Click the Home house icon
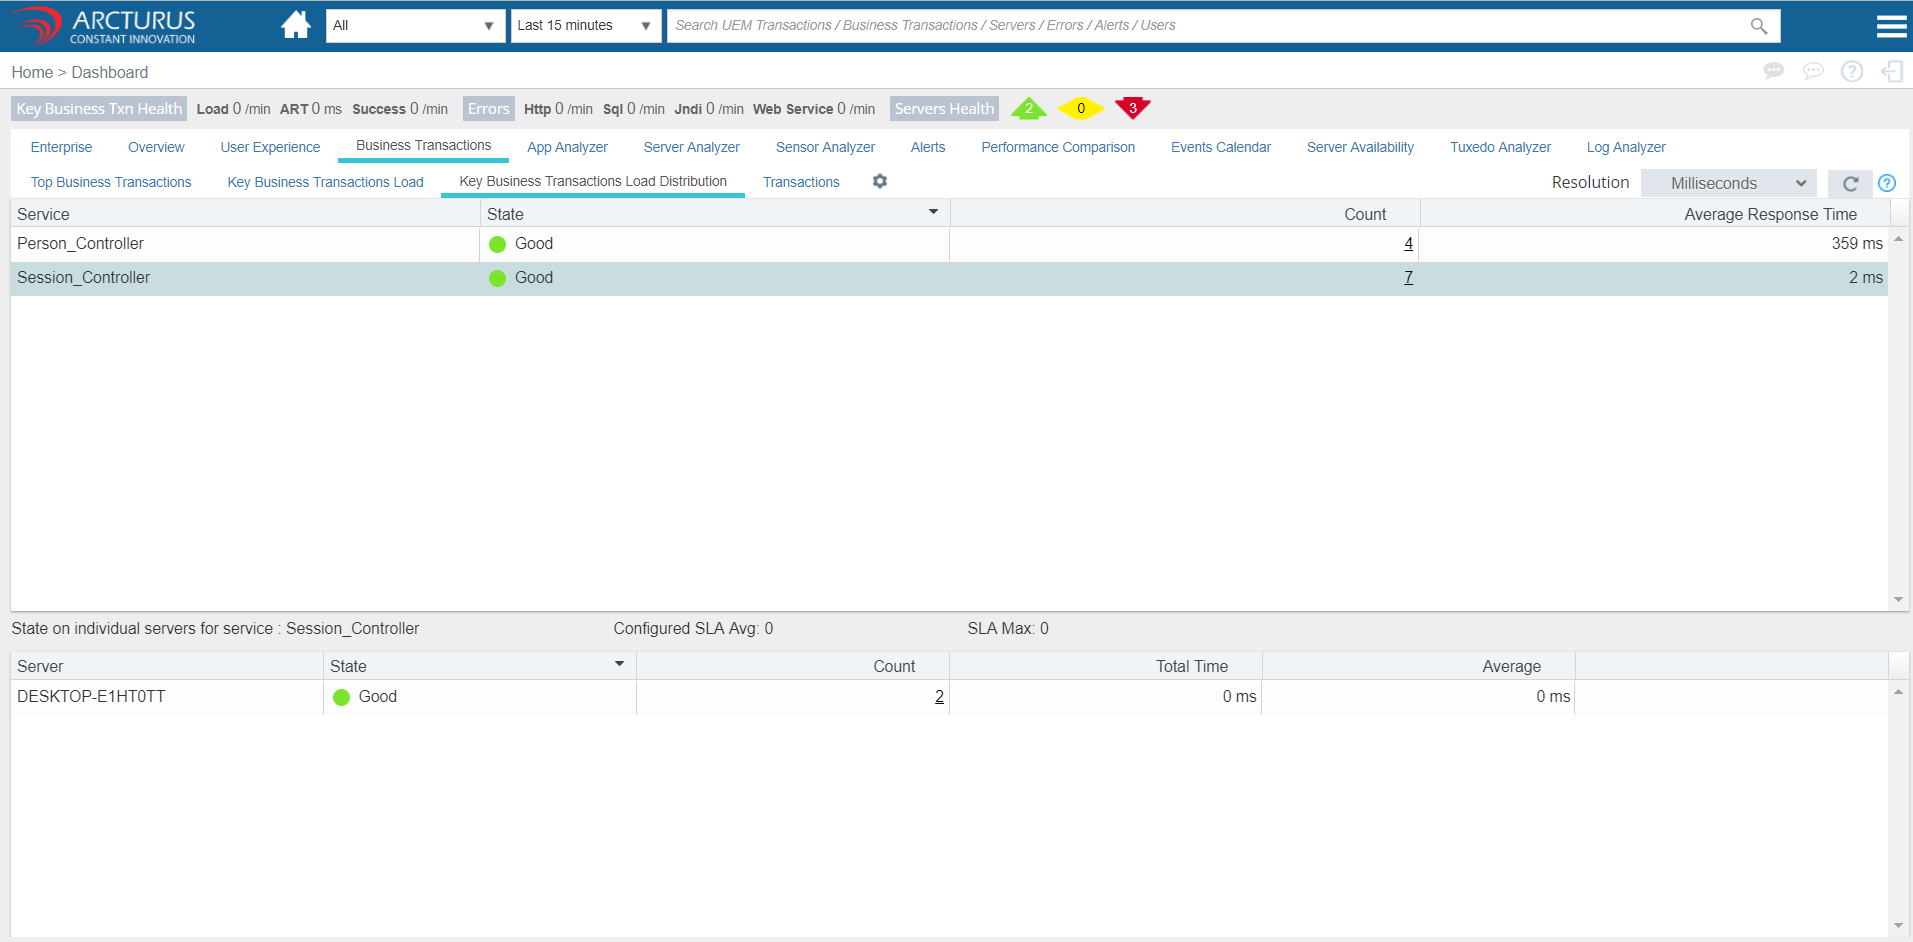 click(x=295, y=25)
